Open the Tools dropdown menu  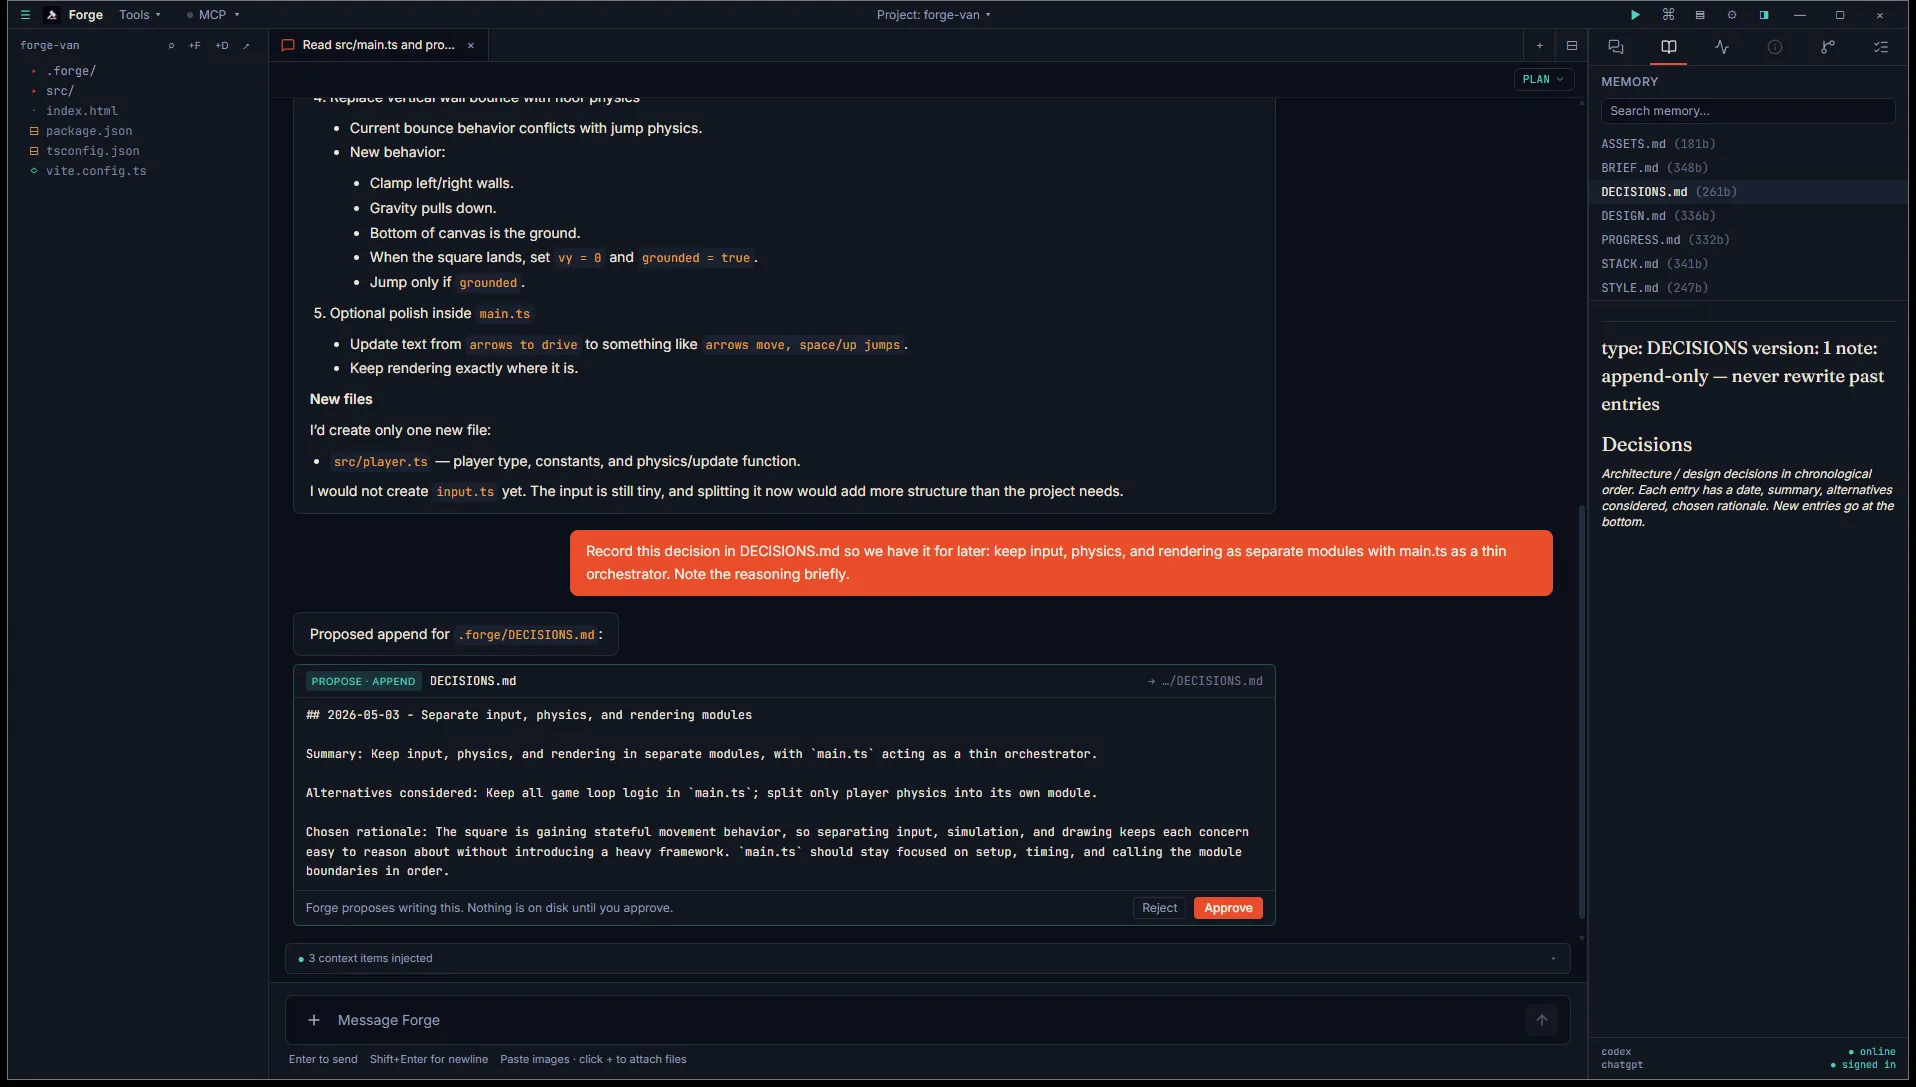tap(139, 15)
